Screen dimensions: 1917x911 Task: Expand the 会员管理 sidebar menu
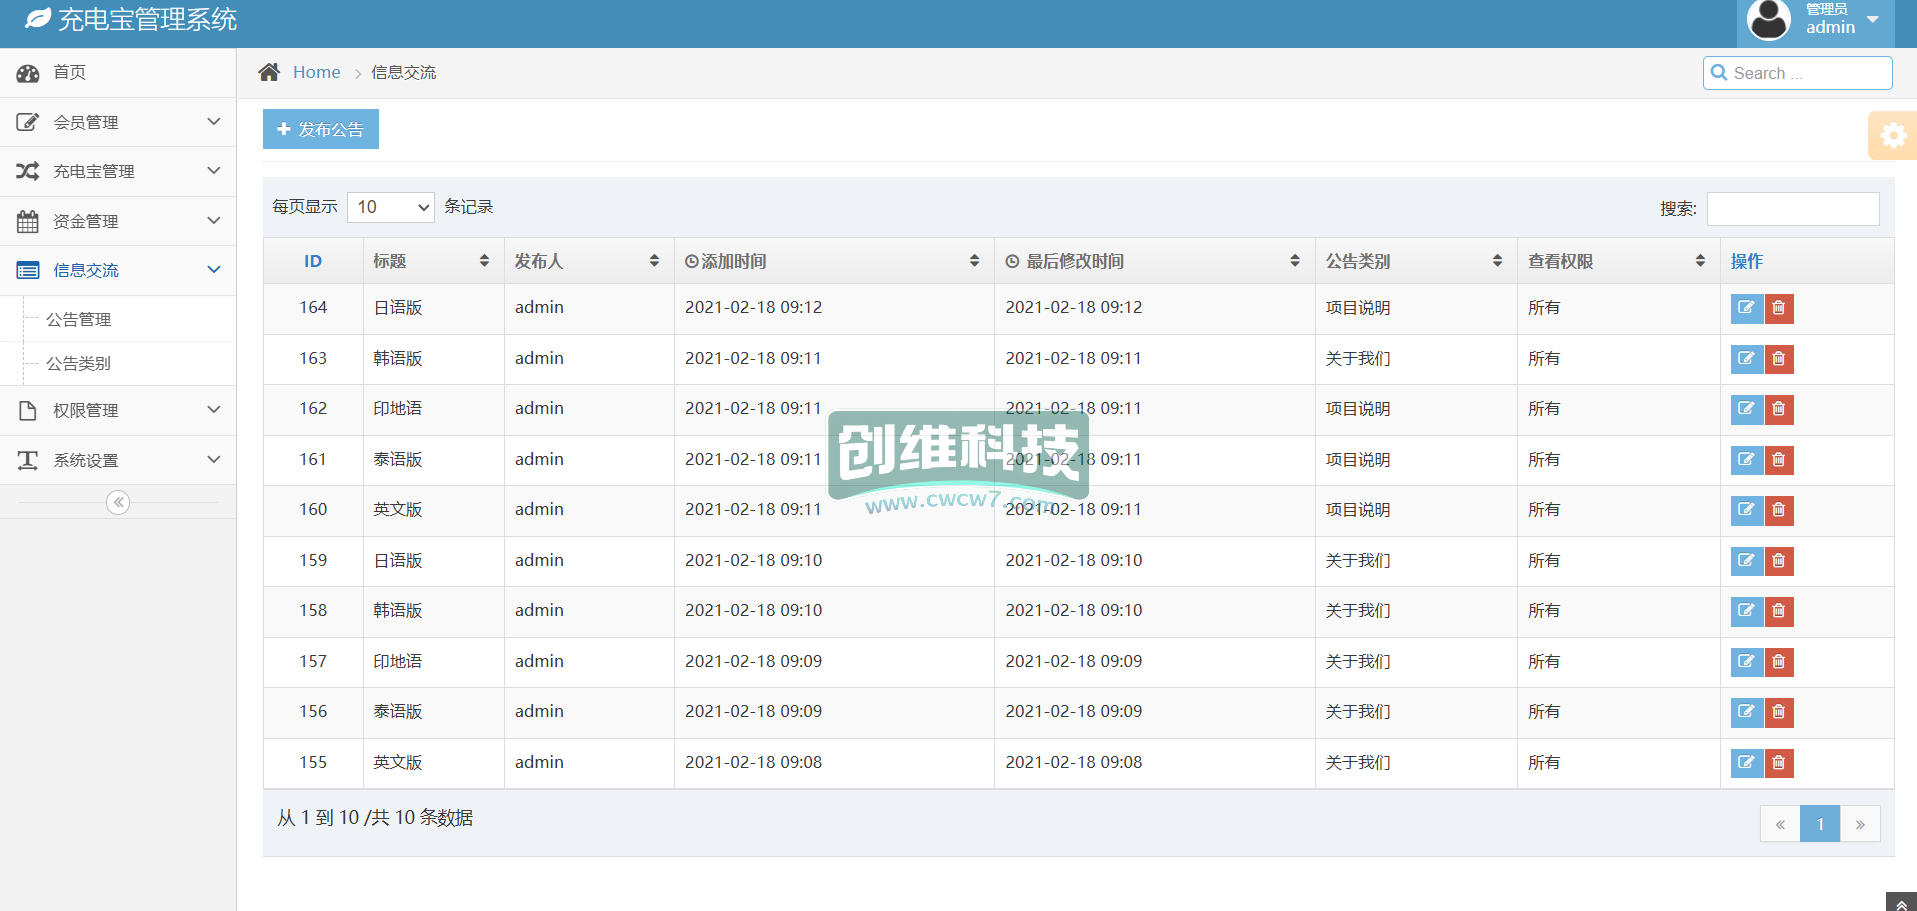(x=118, y=122)
